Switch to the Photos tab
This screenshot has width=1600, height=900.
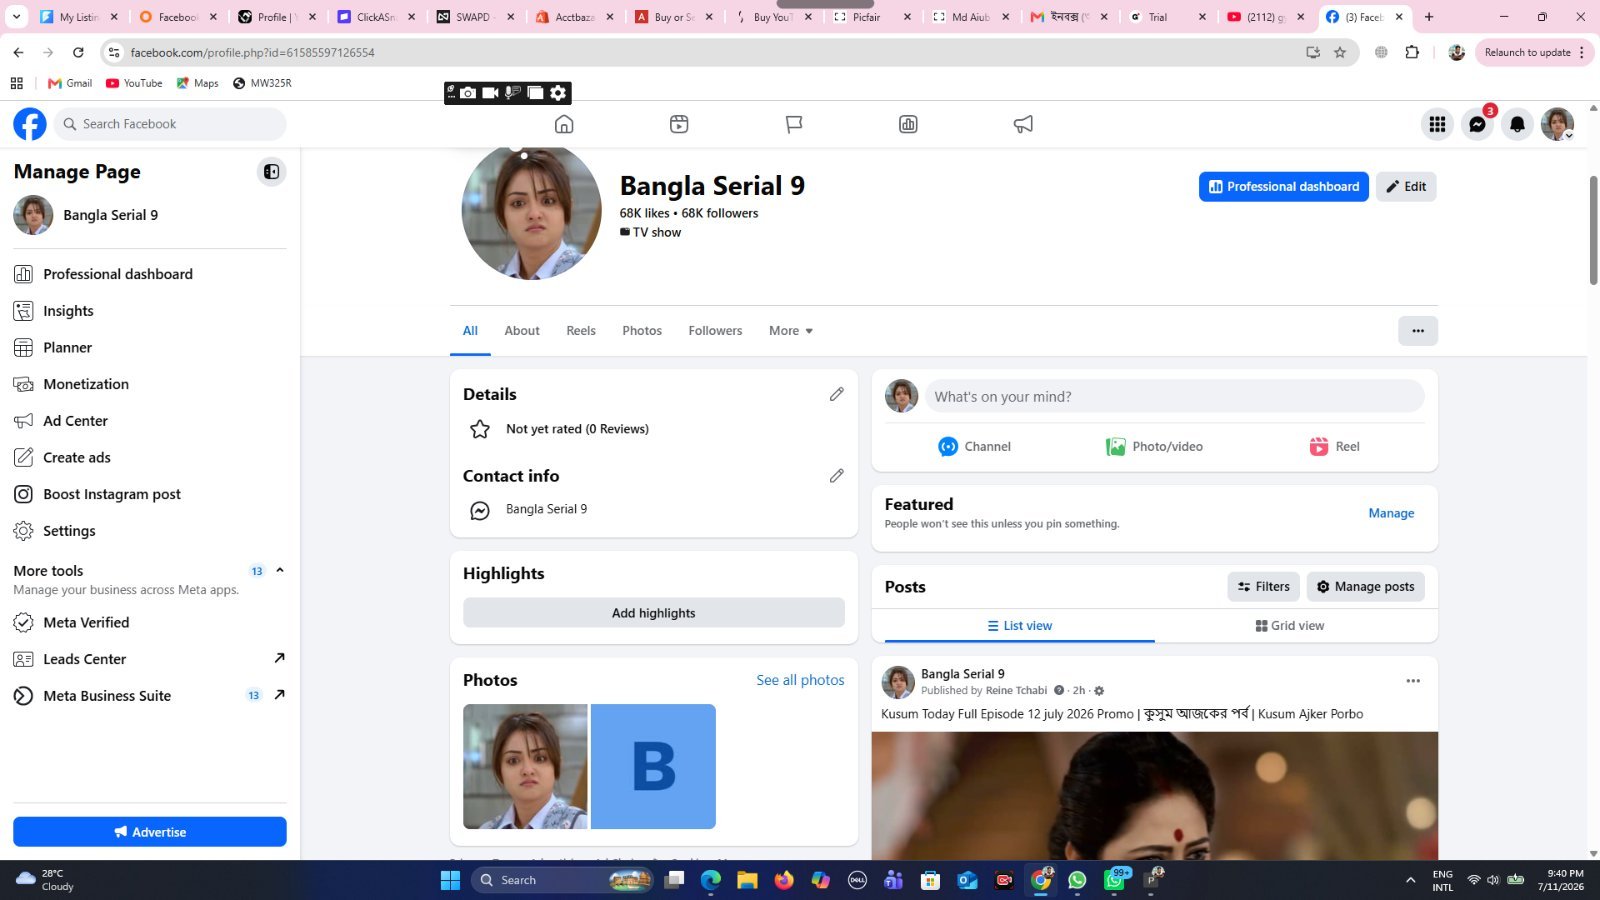pos(642,331)
